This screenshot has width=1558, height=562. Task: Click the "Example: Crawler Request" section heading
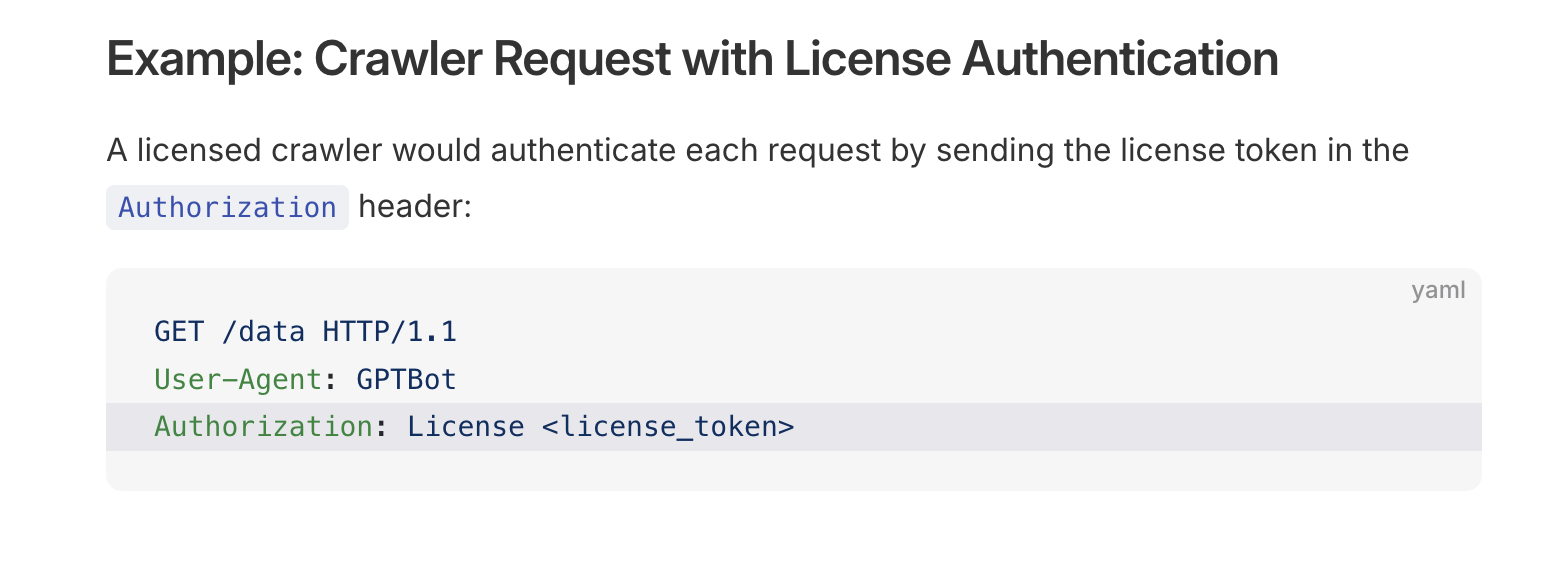point(692,60)
